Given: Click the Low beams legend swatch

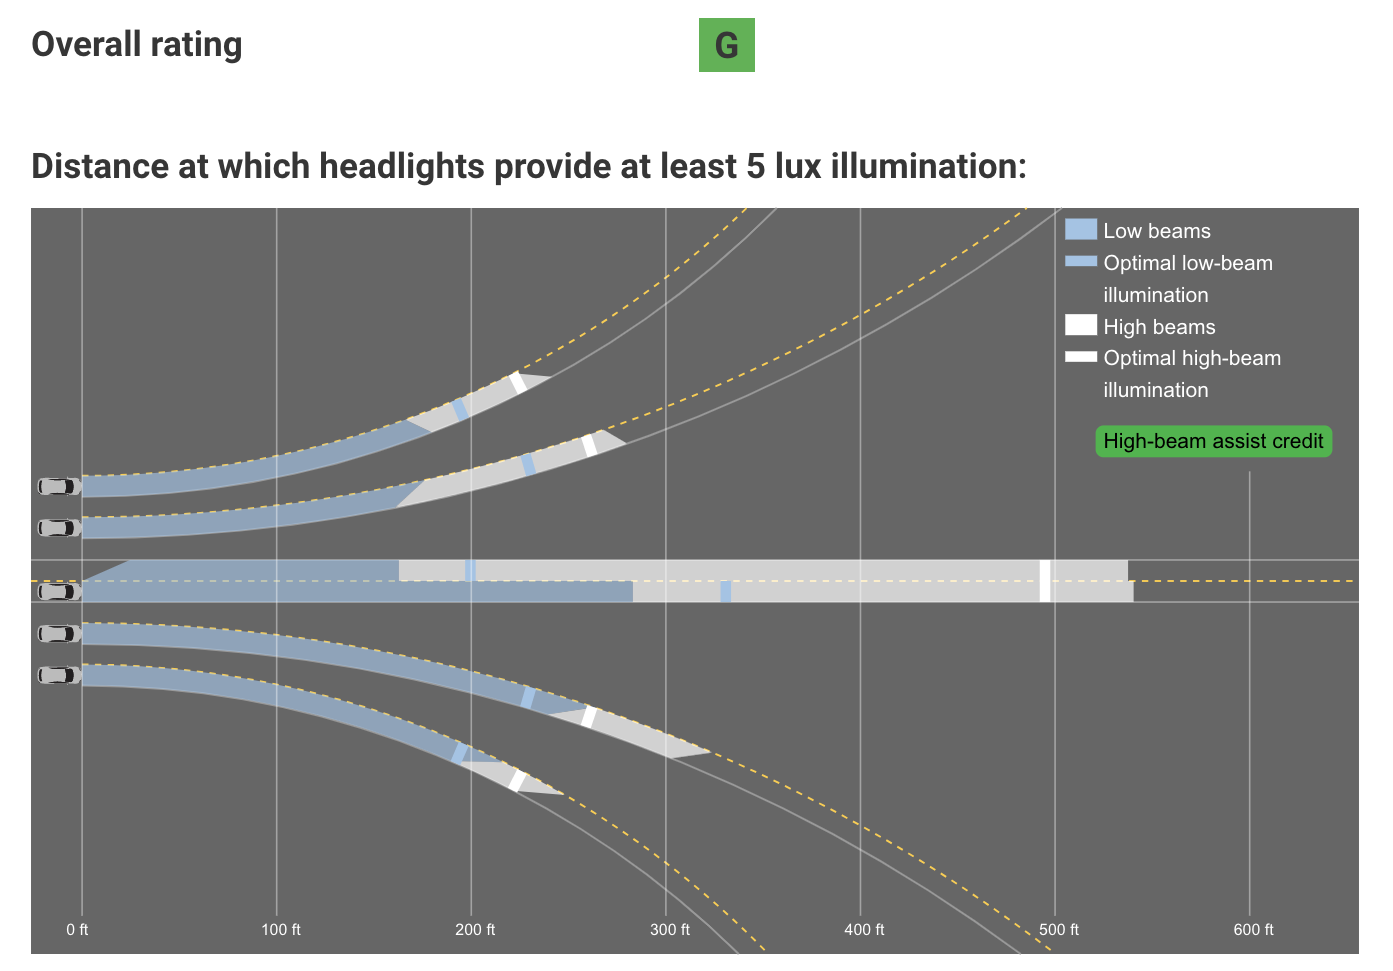Looking at the screenshot, I should (1081, 230).
